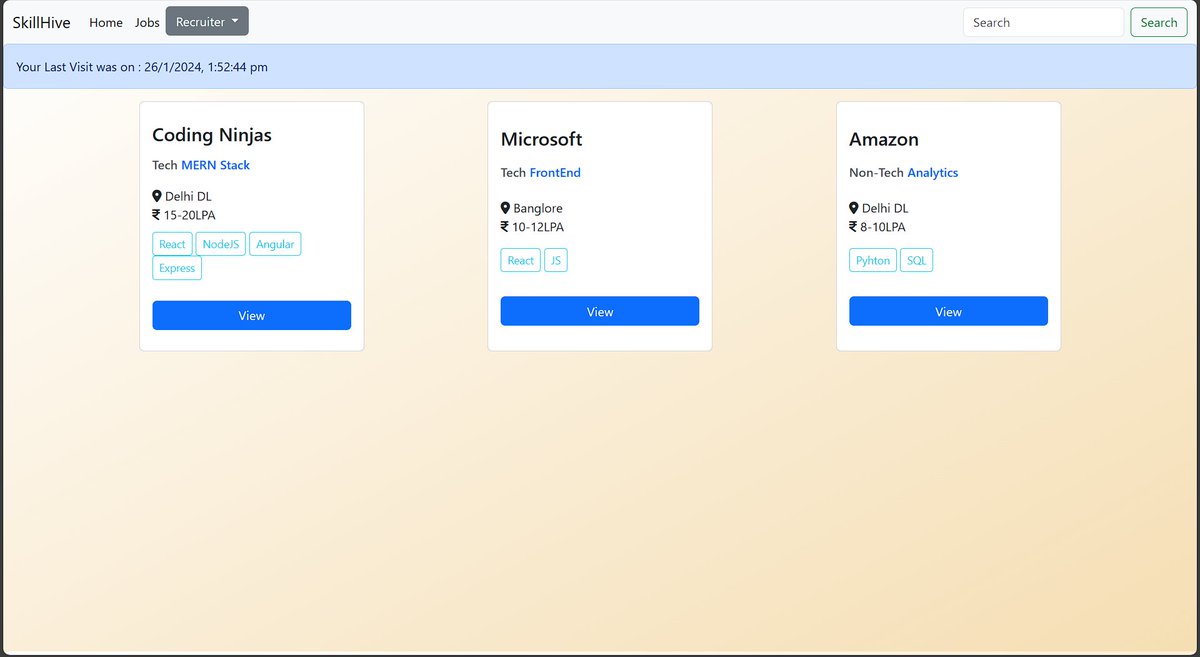Viewport: 1200px width, 657px height.
Task: Click the Coding Ninjas company heading
Action: 212,135
